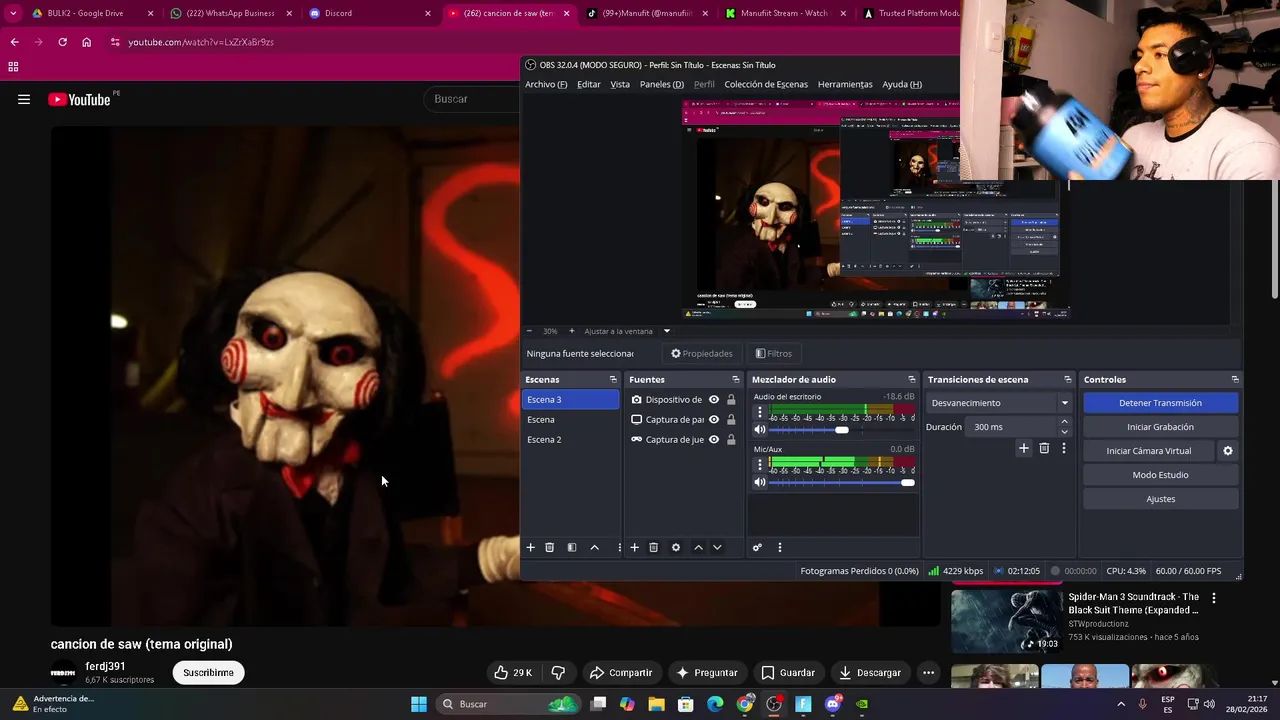
Task: Open source properties gear in the Fuentes toolbar
Action: point(676,547)
